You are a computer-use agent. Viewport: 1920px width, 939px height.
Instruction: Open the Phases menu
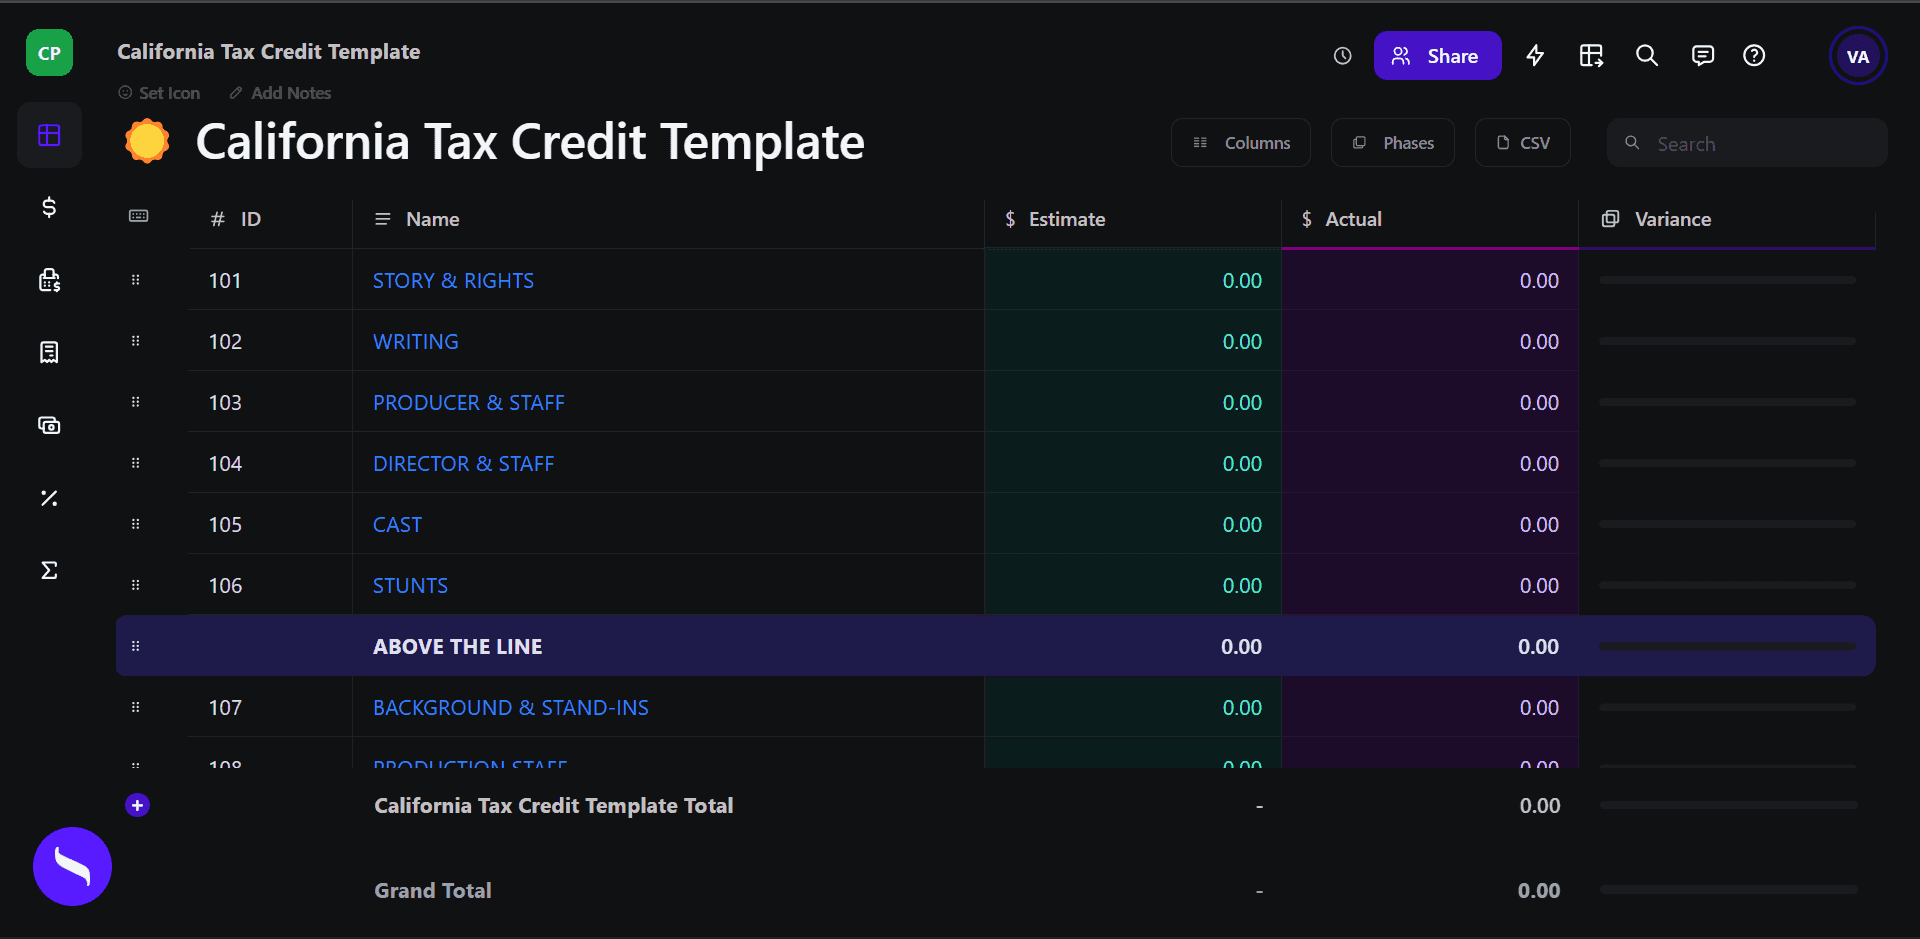click(x=1393, y=143)
